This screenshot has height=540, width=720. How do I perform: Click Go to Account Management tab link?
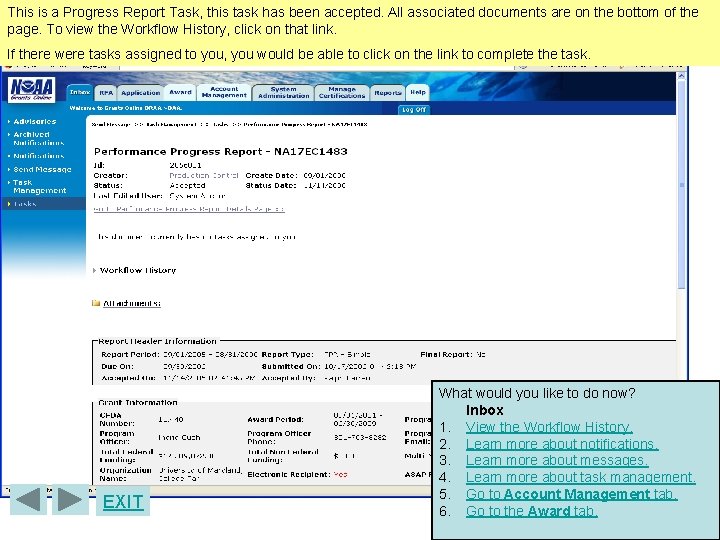click(572, 494)
